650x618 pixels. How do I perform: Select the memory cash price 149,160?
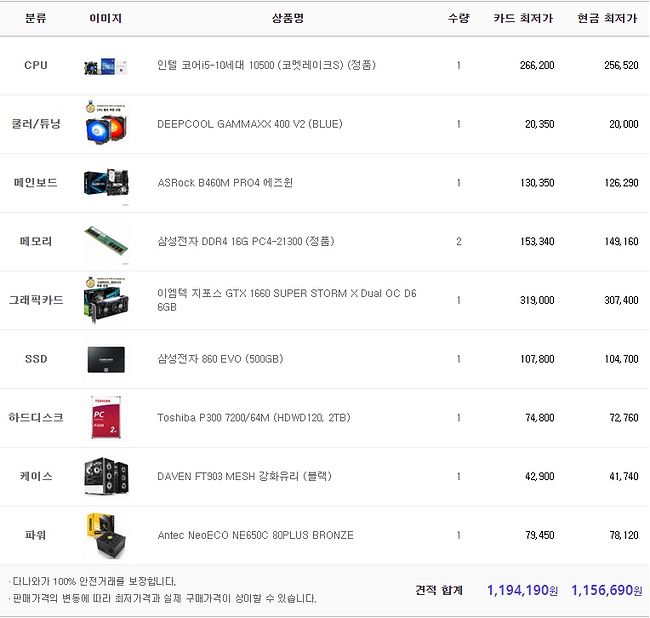(x=621, y=241)
